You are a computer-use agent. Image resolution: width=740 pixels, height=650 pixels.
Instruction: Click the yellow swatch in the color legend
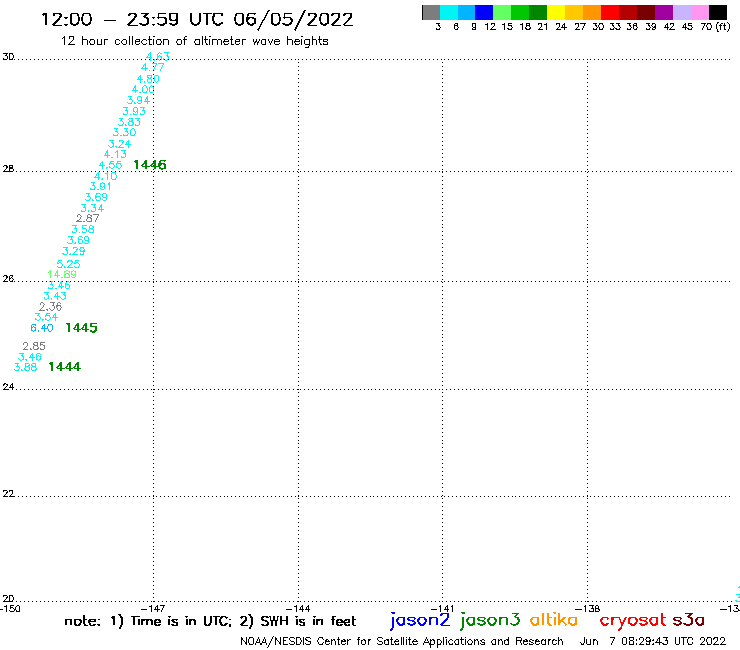[x=556, y=12]
